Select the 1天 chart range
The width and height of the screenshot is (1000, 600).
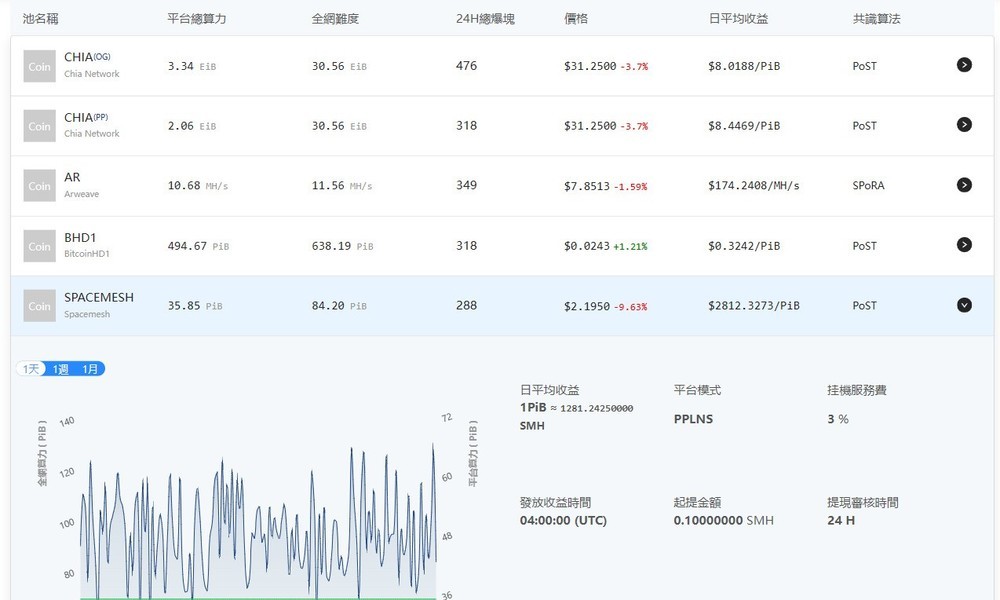click(x=31, y=369)
